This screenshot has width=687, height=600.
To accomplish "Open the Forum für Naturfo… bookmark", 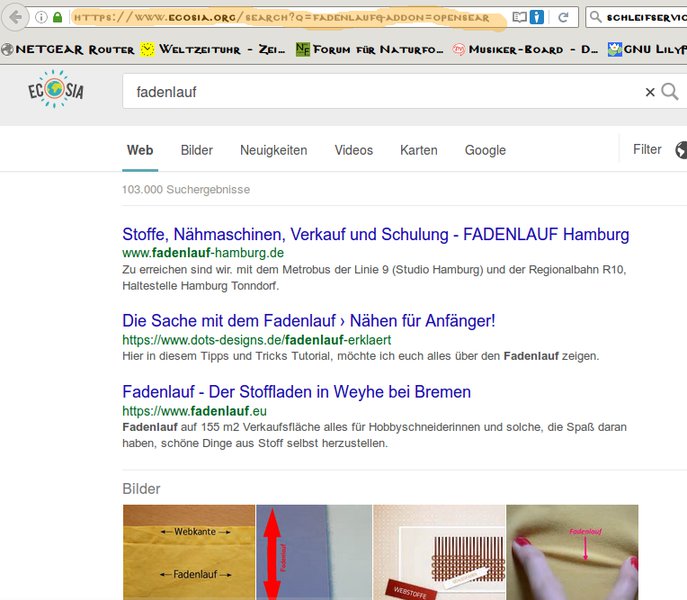I will 369,50.
